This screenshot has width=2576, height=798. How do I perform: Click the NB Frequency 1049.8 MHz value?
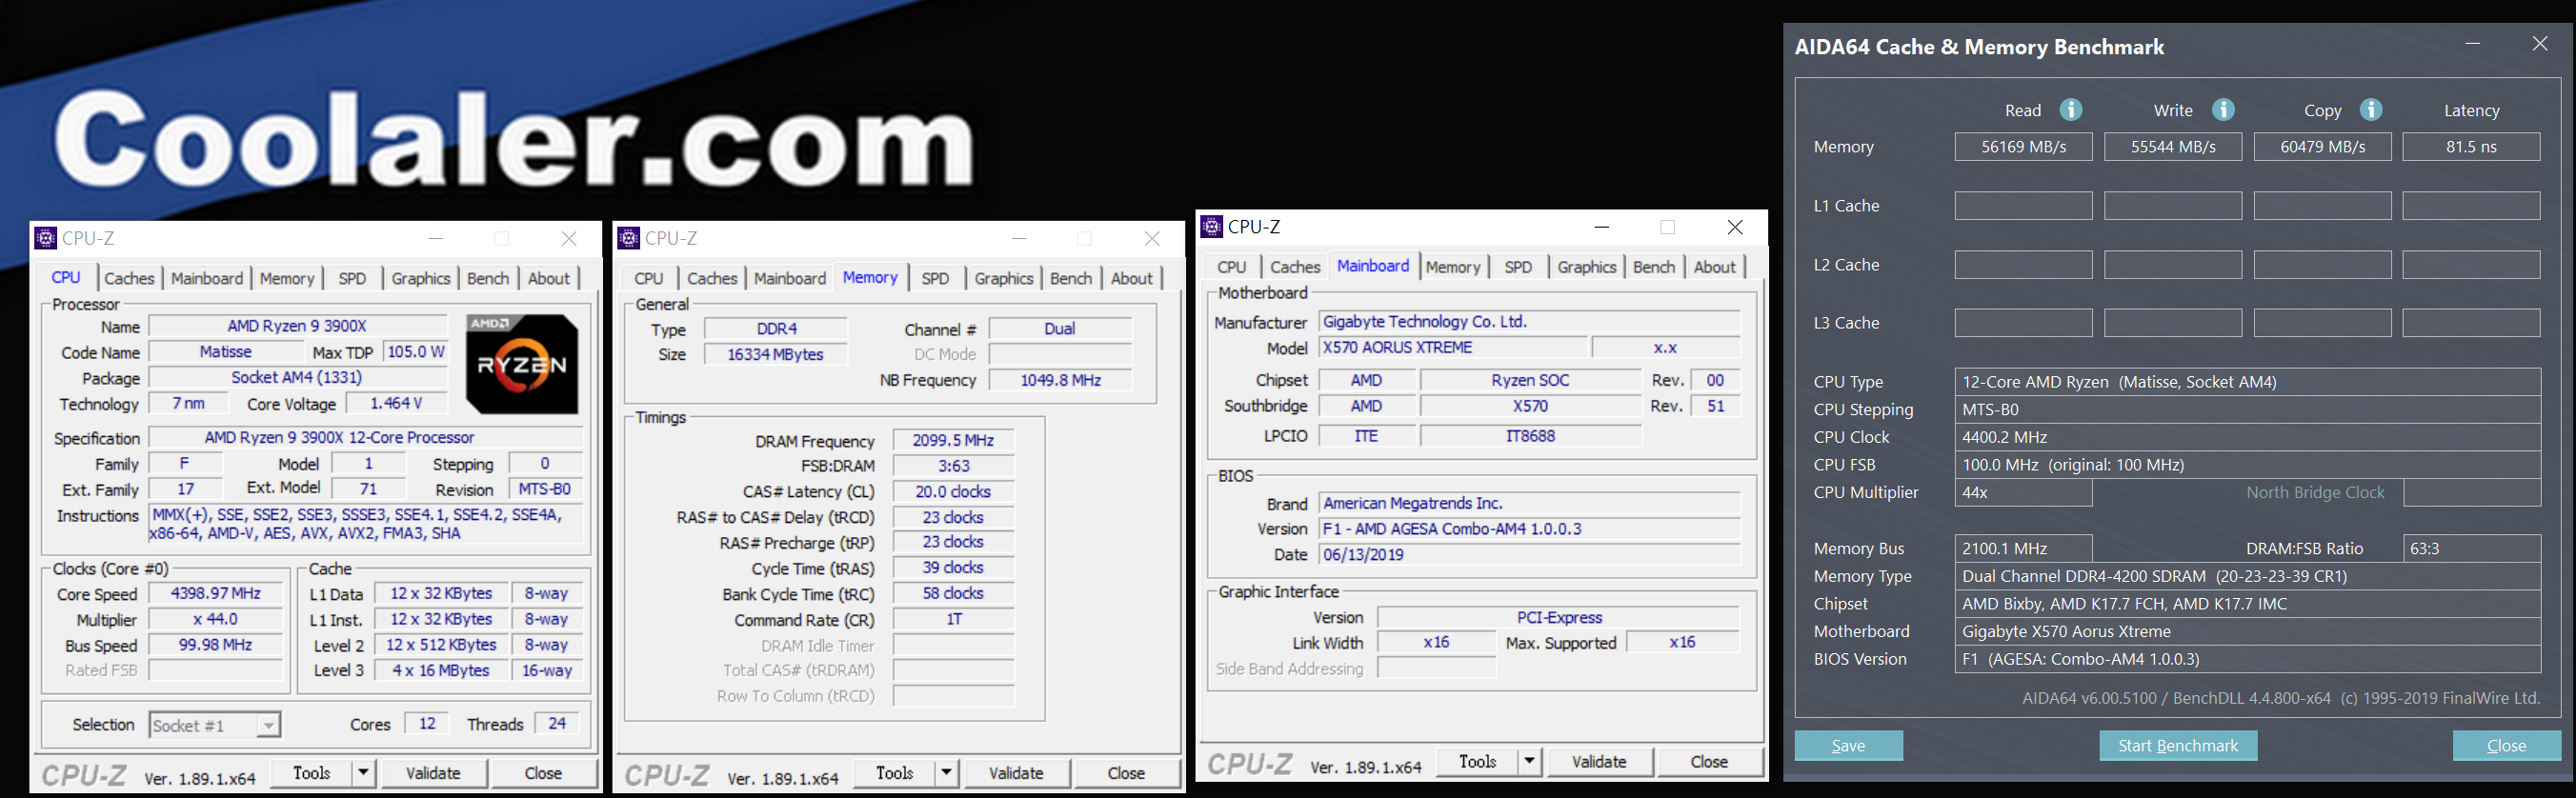(x=1060, y=380)
